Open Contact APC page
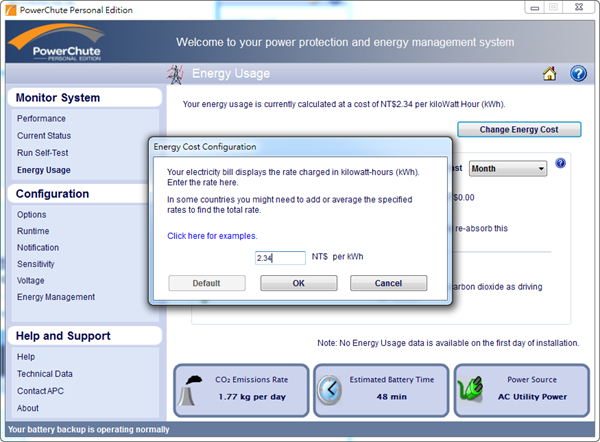The width and height of the screenshot is (600, 442). click(40, 391)
